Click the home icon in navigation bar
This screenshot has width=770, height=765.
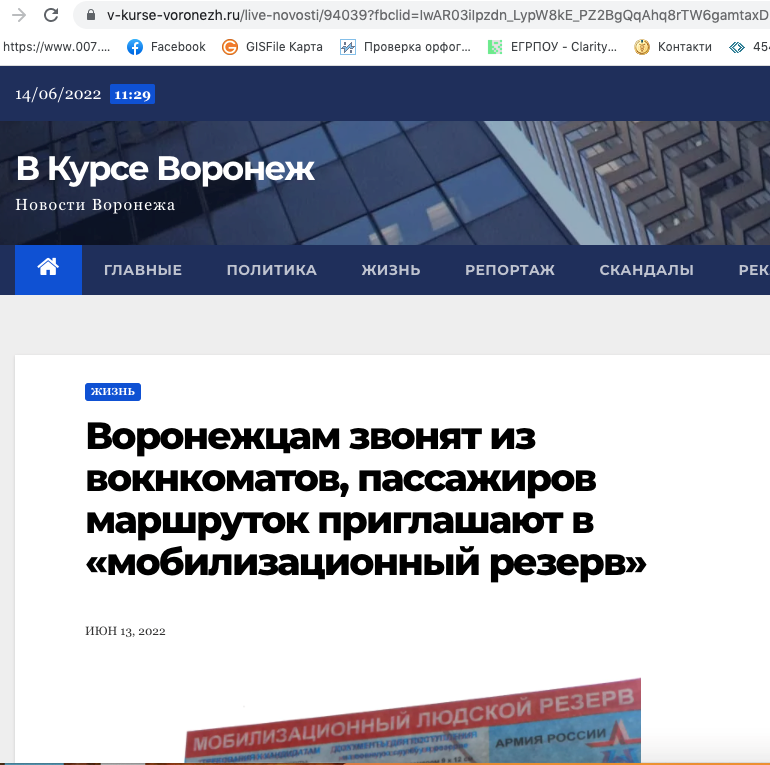coord(48,269)
